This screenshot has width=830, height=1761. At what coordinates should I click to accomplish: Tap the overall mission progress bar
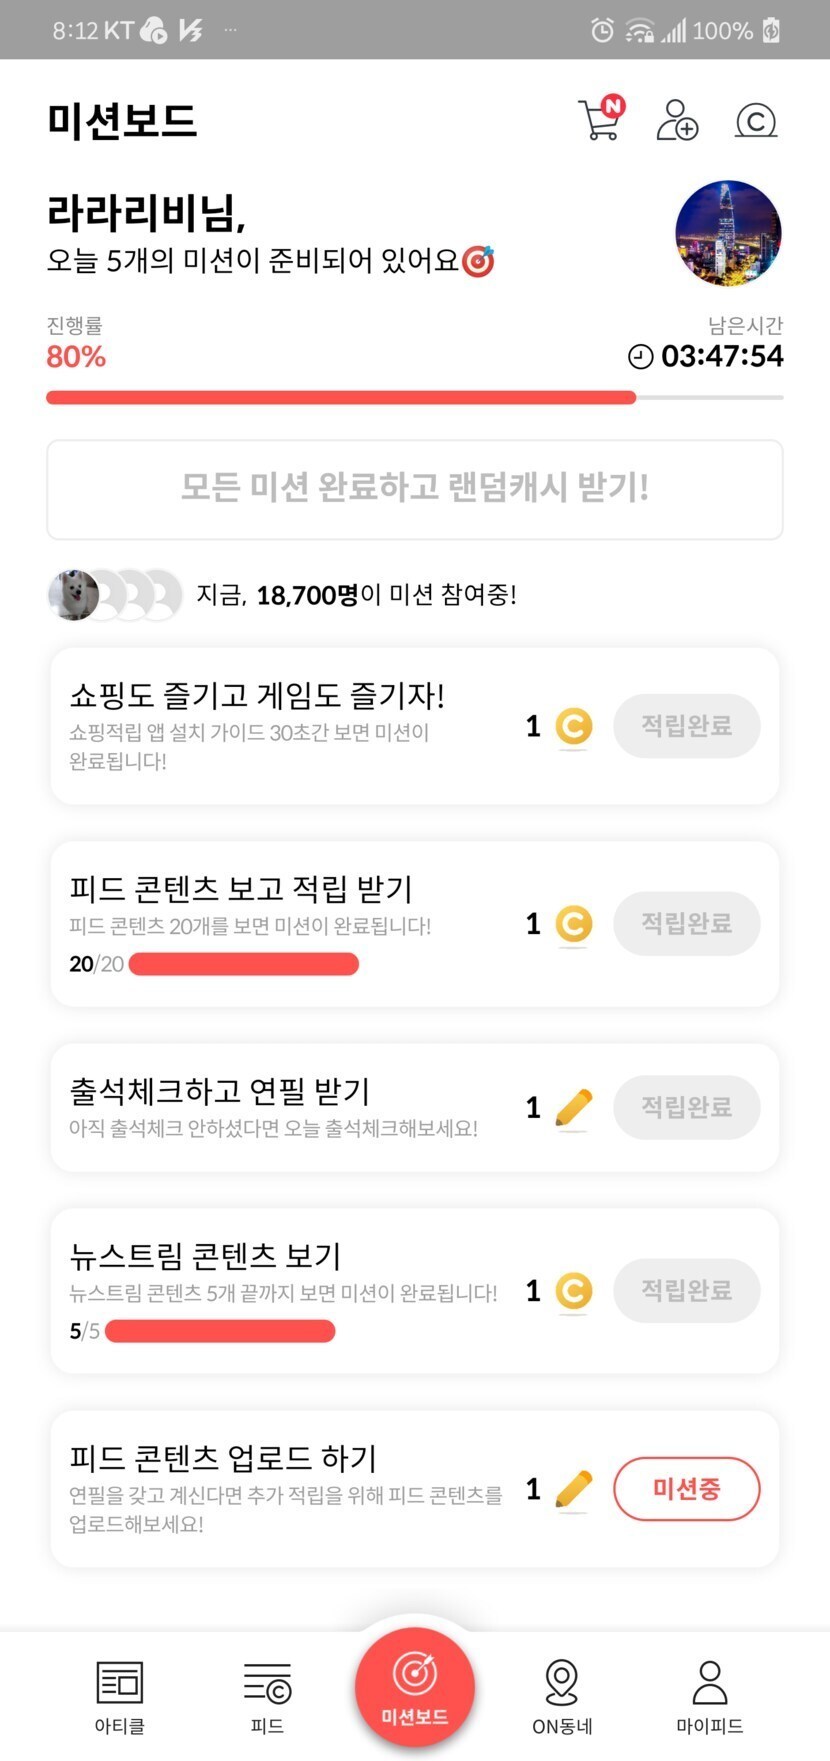tap(414, 398)
